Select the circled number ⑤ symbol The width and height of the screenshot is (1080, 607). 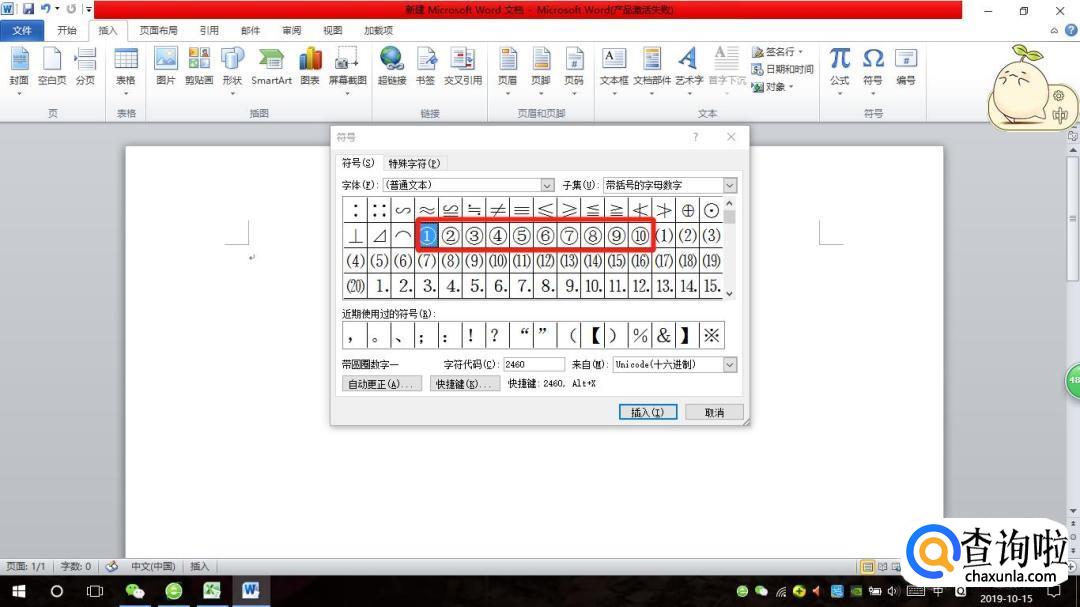[x=521, y=236]
